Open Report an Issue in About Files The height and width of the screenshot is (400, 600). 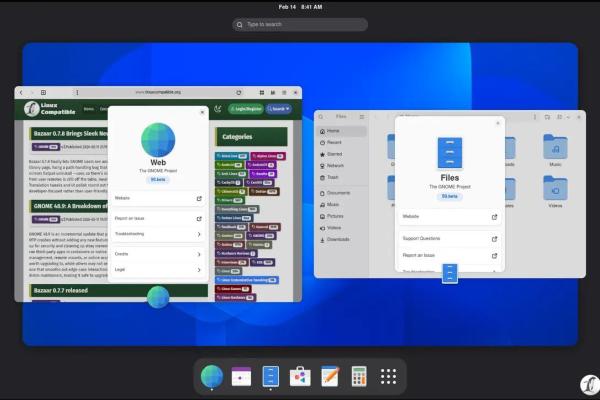(450, 255)
